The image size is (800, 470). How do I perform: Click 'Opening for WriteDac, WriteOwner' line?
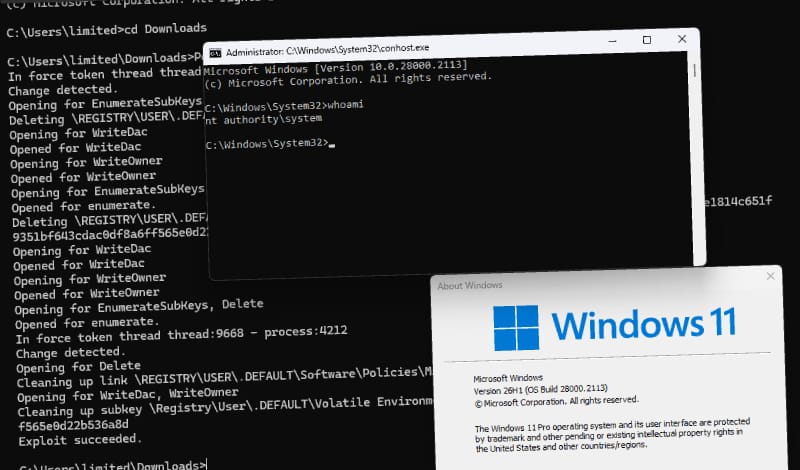point(128,394)
